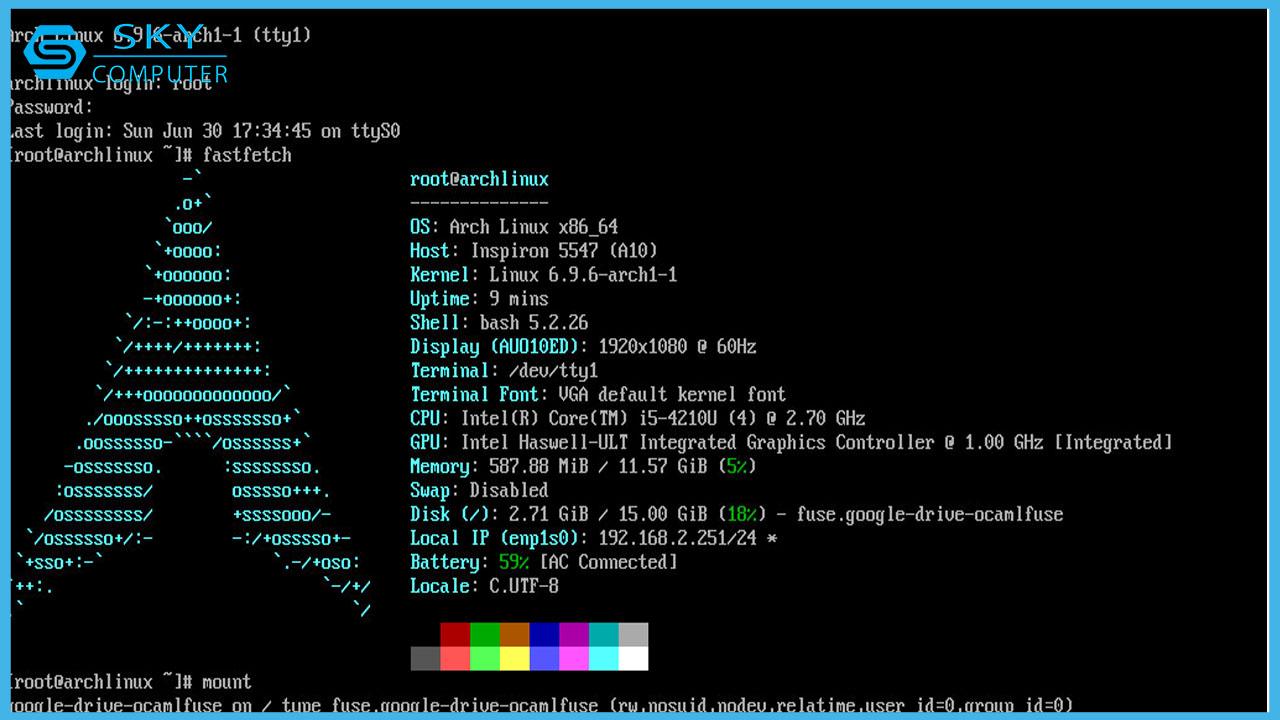1280x720 pixels.
Task: Click the red color block in the palette
Action: click(455, 635)
